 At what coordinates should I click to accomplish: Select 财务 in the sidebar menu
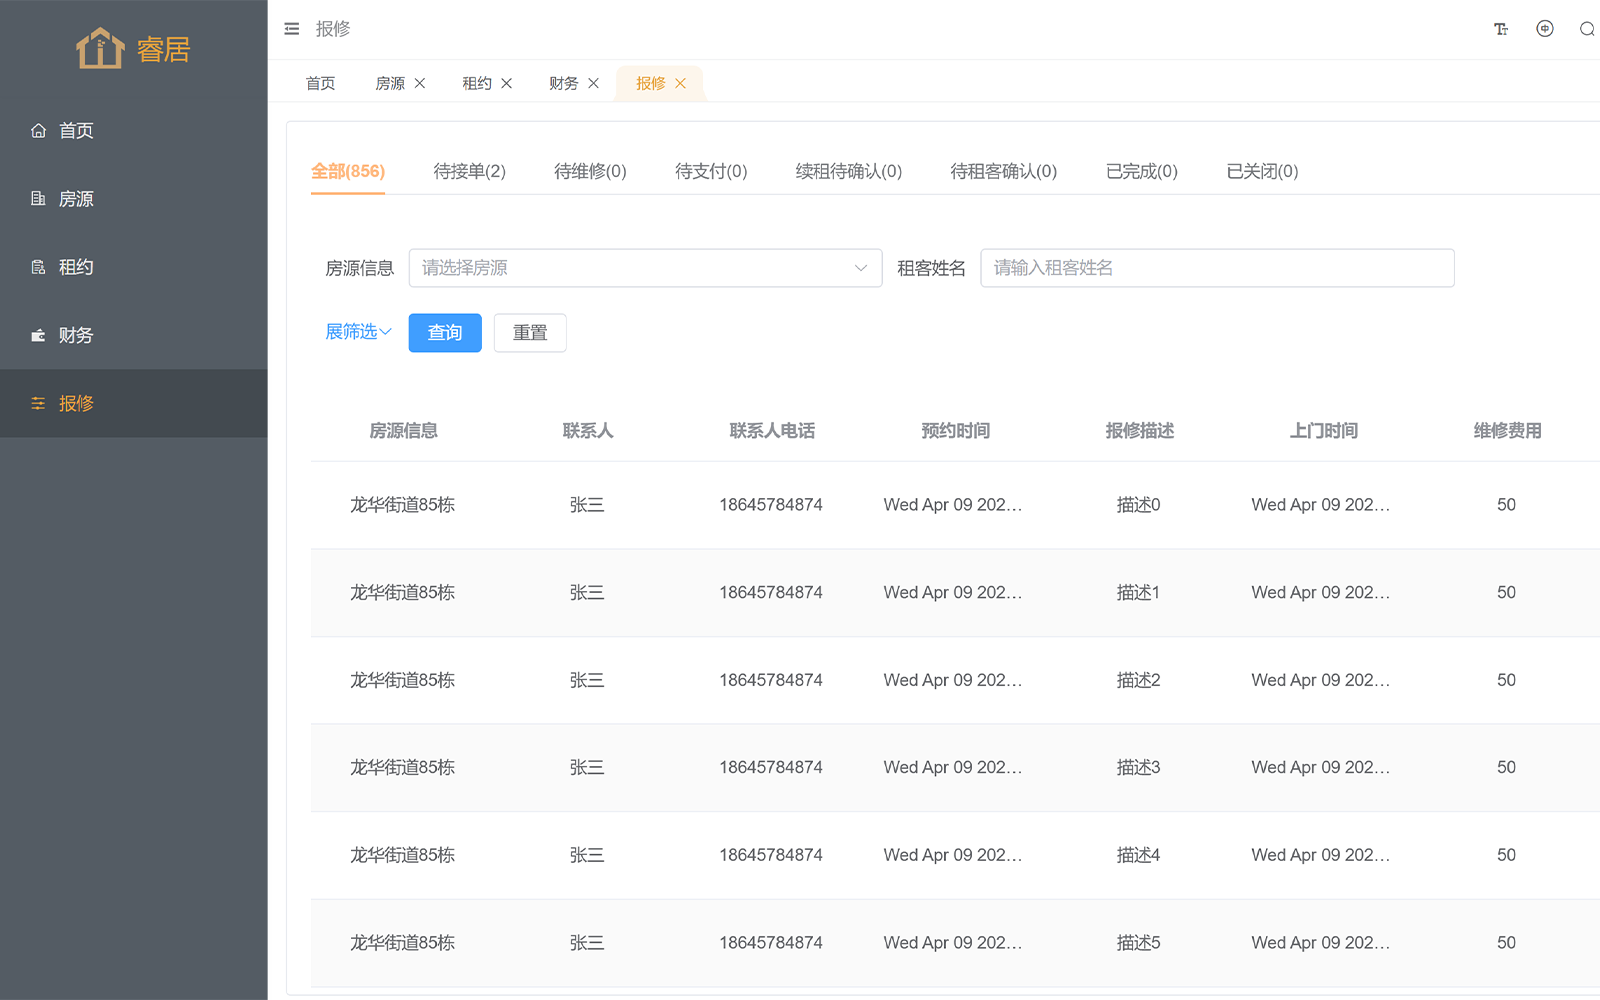(76, 335)
